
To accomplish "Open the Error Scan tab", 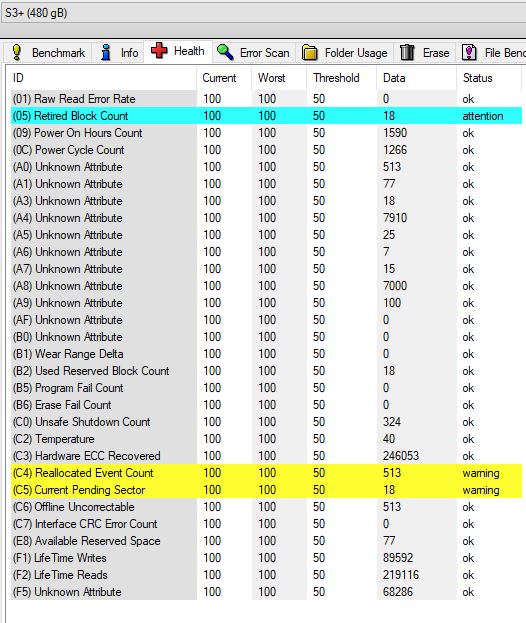I will (x=254, y=52).
